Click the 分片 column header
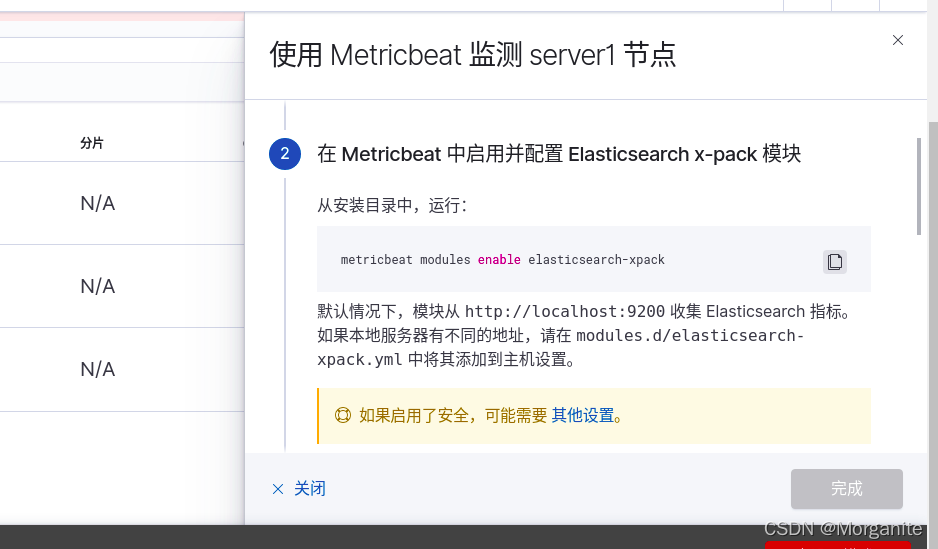 point(92,143)
